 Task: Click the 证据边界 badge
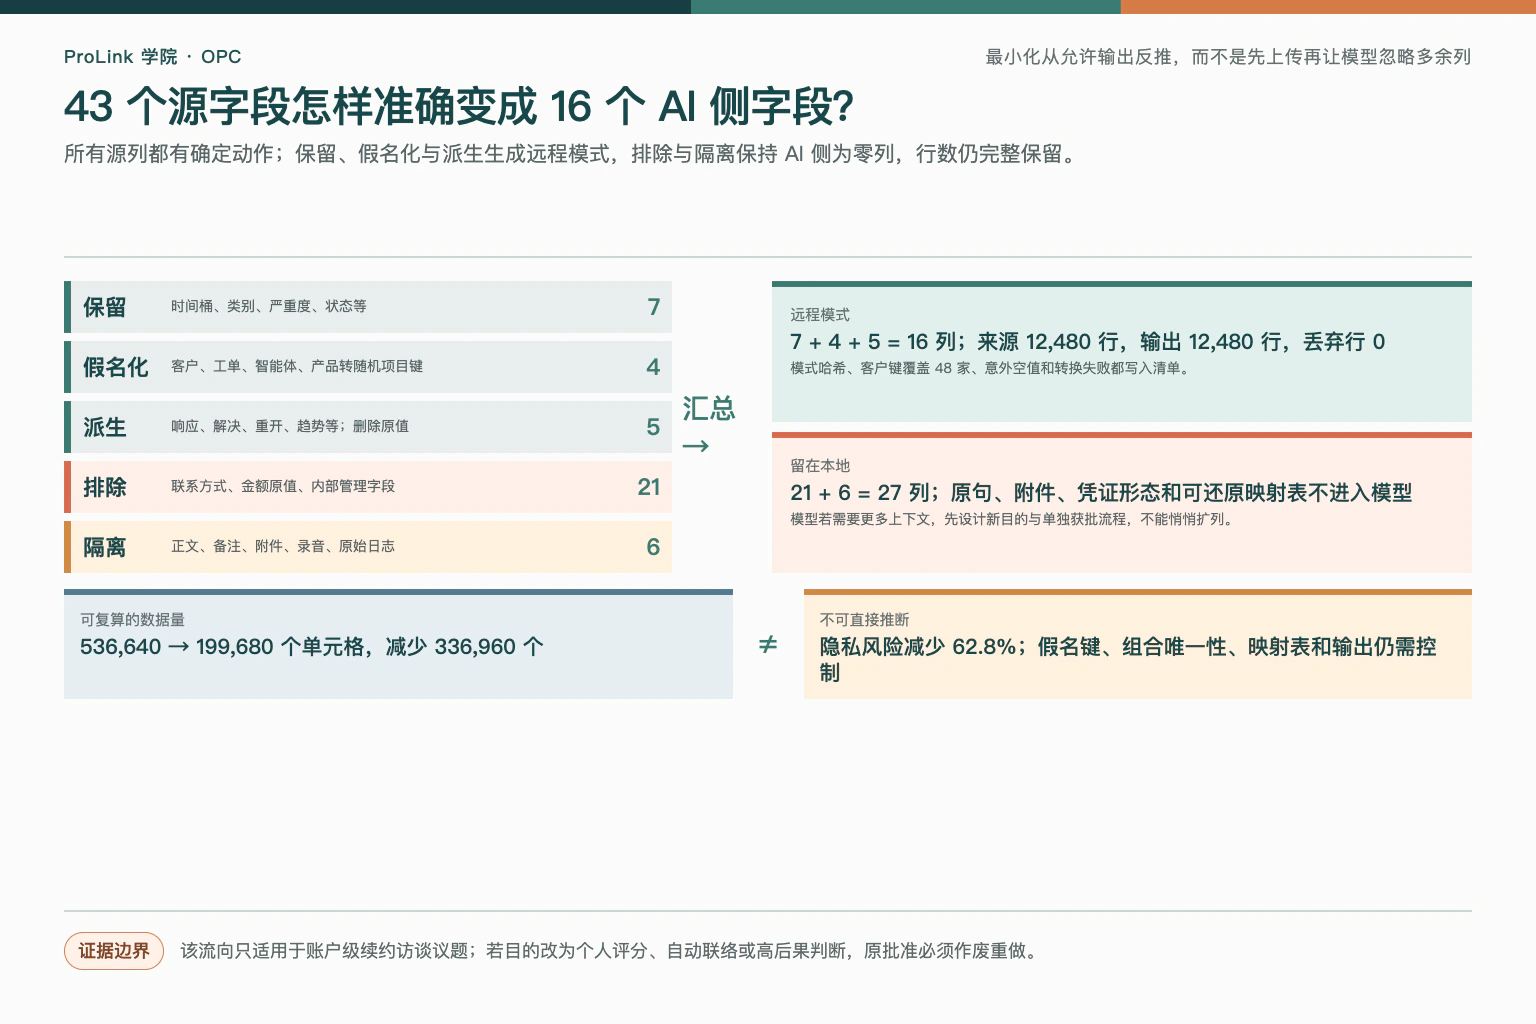coord(114,951)
